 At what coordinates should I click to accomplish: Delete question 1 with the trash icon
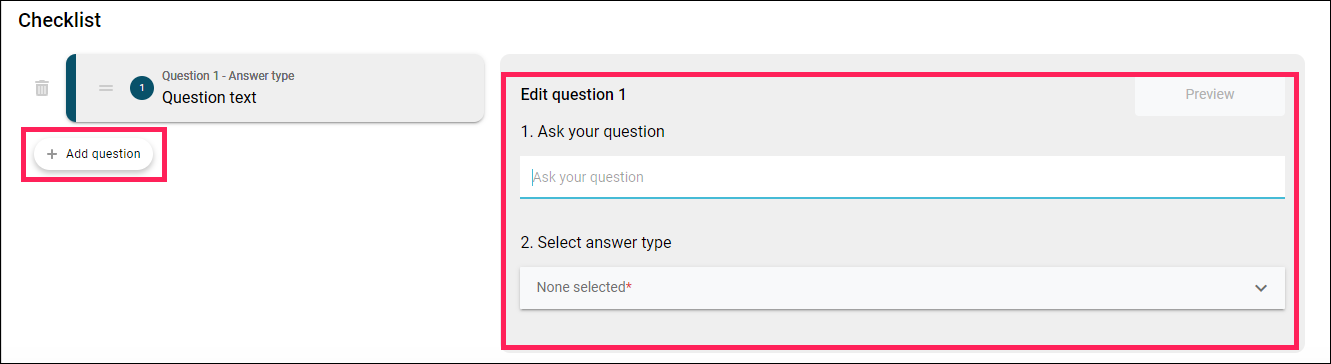(42, 88)
